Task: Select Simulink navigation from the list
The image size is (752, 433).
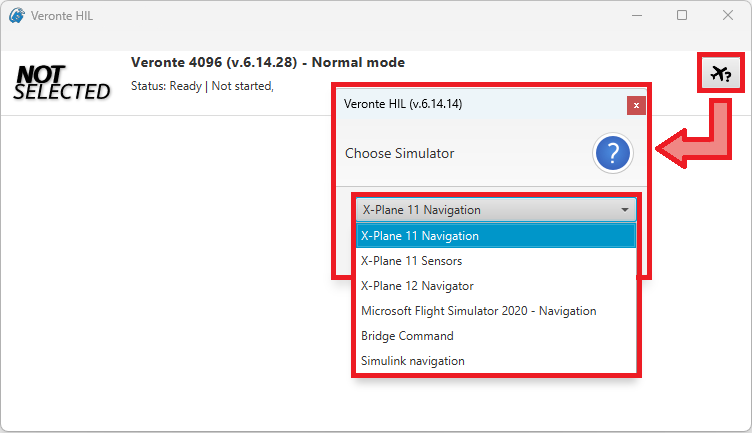Action: coord(412,361)
